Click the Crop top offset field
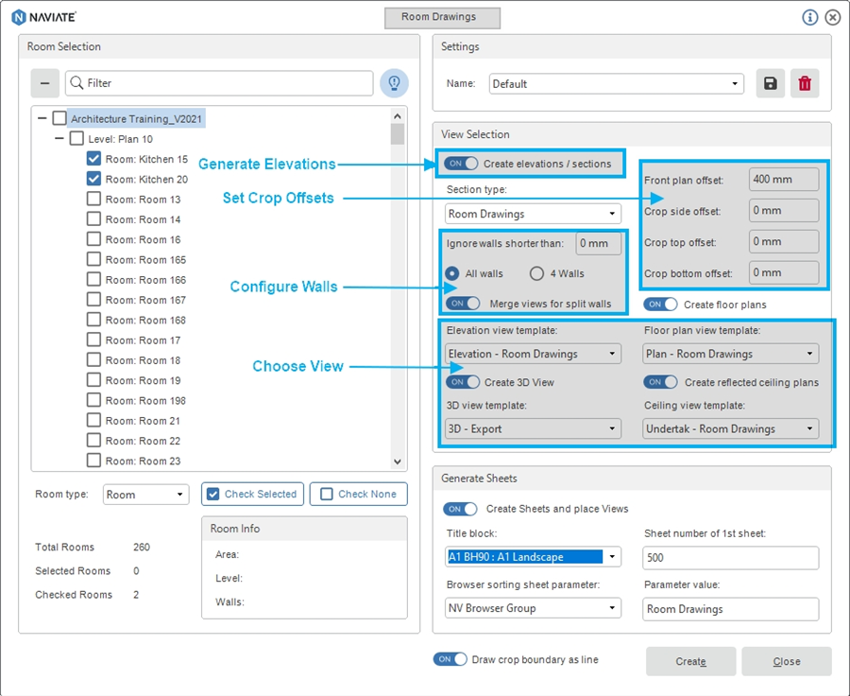This screenshot has height=696, width=850. coord(784,242)
